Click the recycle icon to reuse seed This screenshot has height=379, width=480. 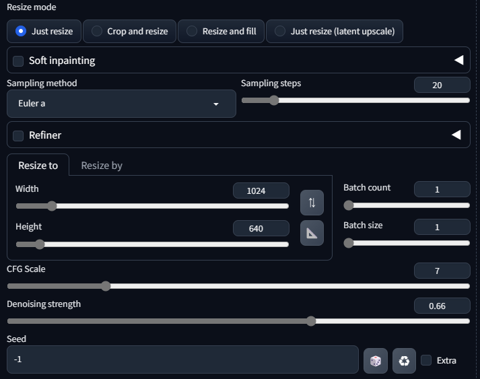pyautogui.click(x=404, y=361)
